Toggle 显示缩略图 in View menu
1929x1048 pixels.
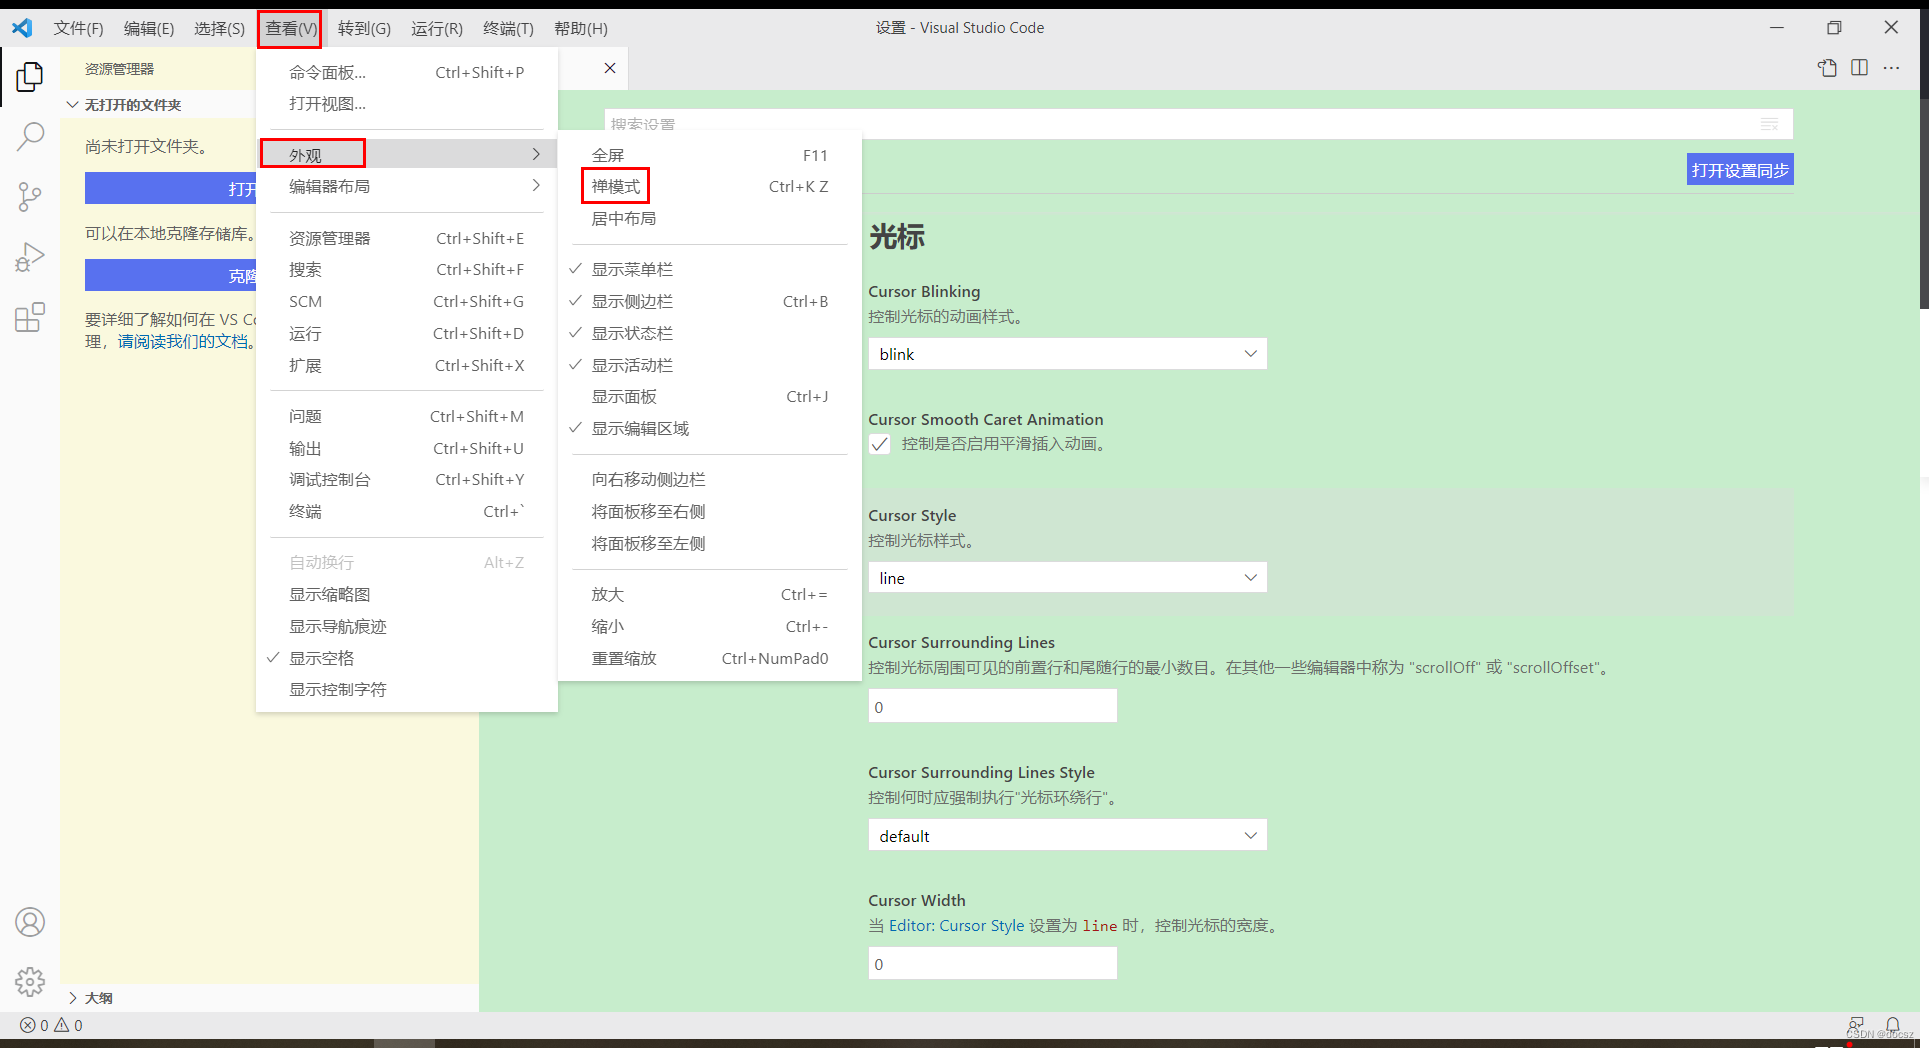(x=406, y=594)
